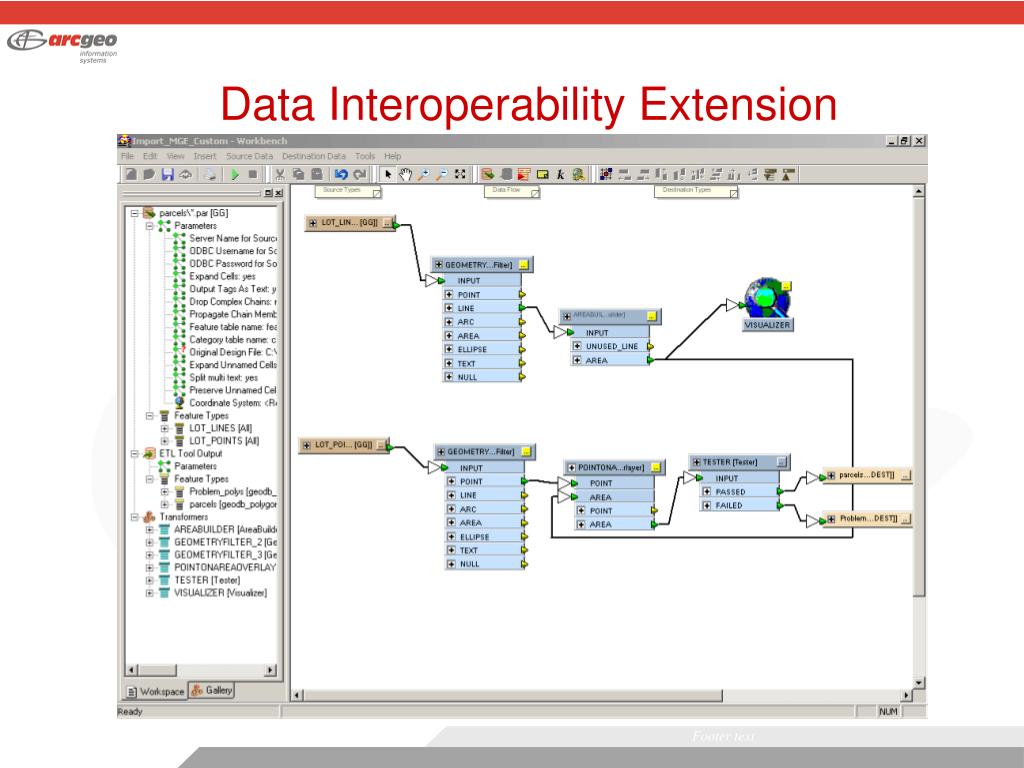Image resolution: width=1024 pixels, height=768 pixels.
Task: Select Server Name for Source parameter
Action: [x=233, y=238]
